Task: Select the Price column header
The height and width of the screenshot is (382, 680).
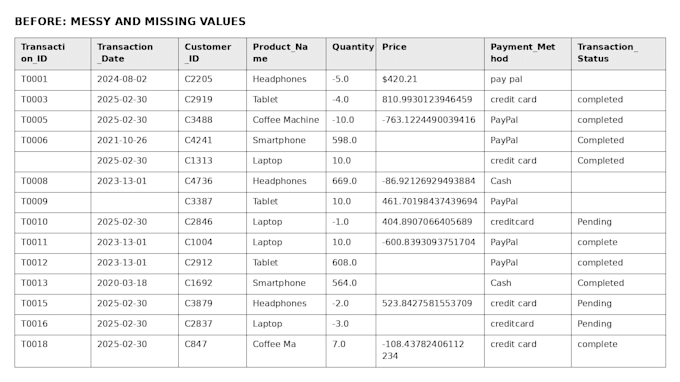Action: tap(430, 53)
